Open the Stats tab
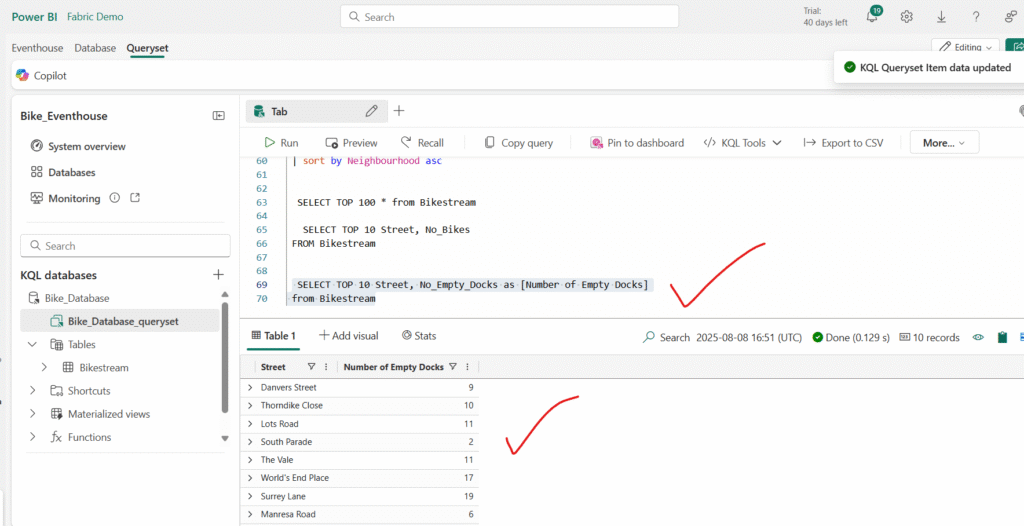 419,336
